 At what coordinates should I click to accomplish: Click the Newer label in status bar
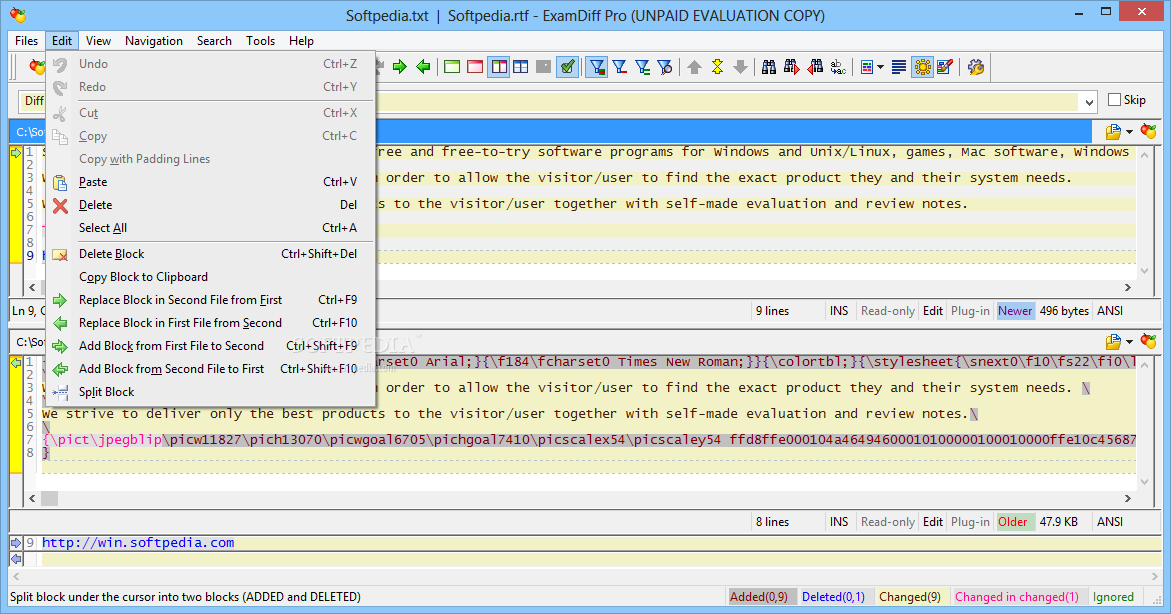(x=1015, y=311)
